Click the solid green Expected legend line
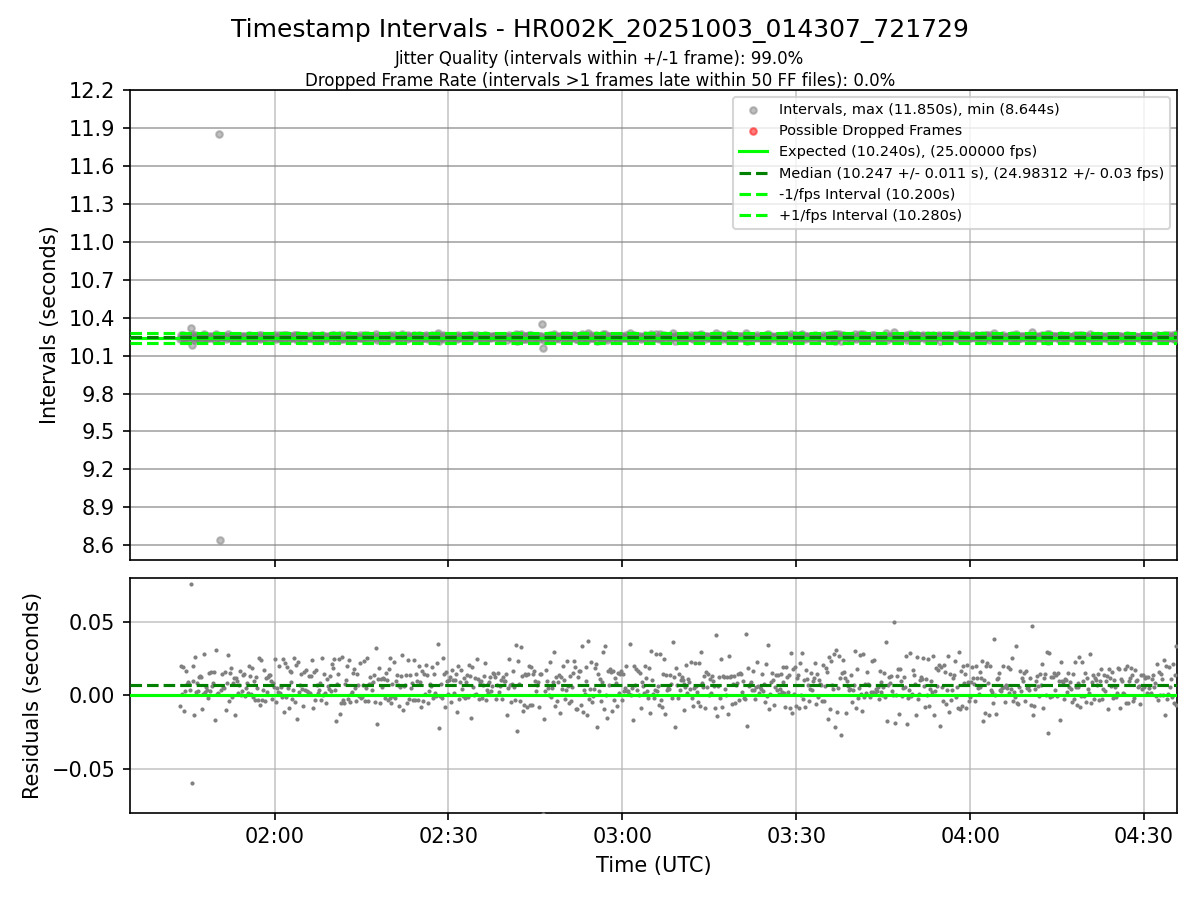The width and height of the screenshot is (1200, 900). 753,151
